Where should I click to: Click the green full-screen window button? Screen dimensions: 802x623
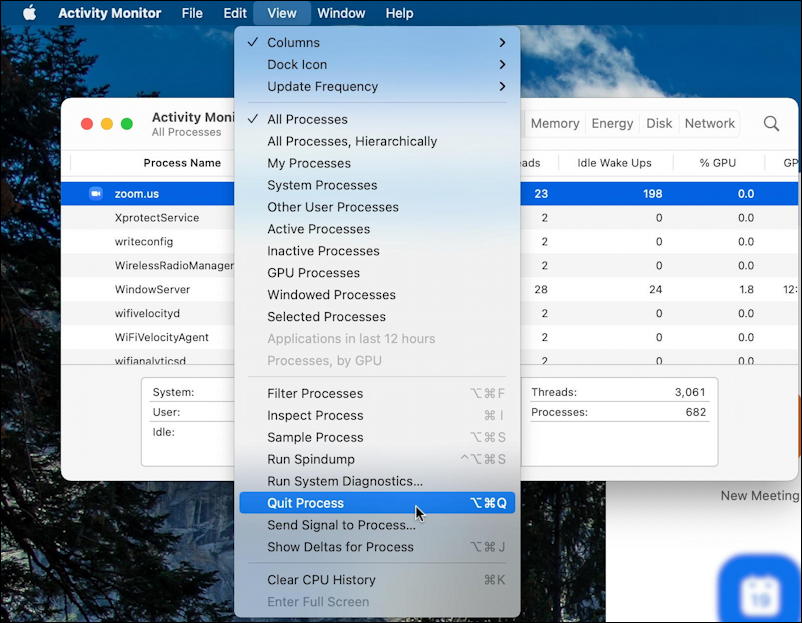(126, 124)
